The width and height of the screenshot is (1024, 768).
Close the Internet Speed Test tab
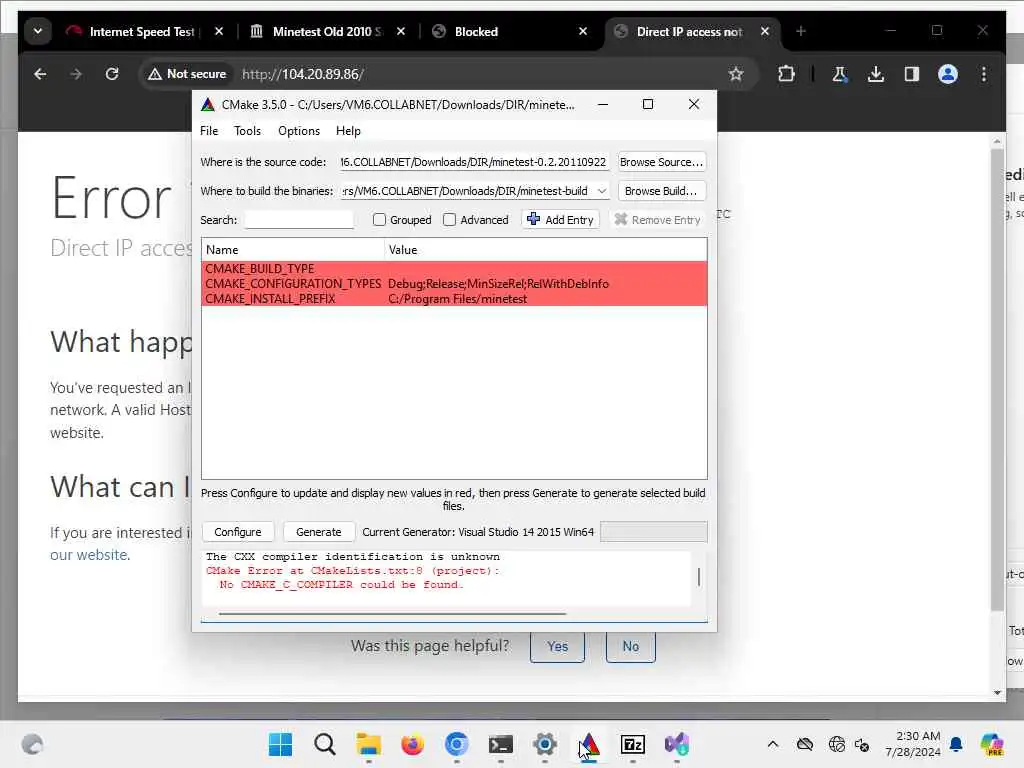[219, 31]
